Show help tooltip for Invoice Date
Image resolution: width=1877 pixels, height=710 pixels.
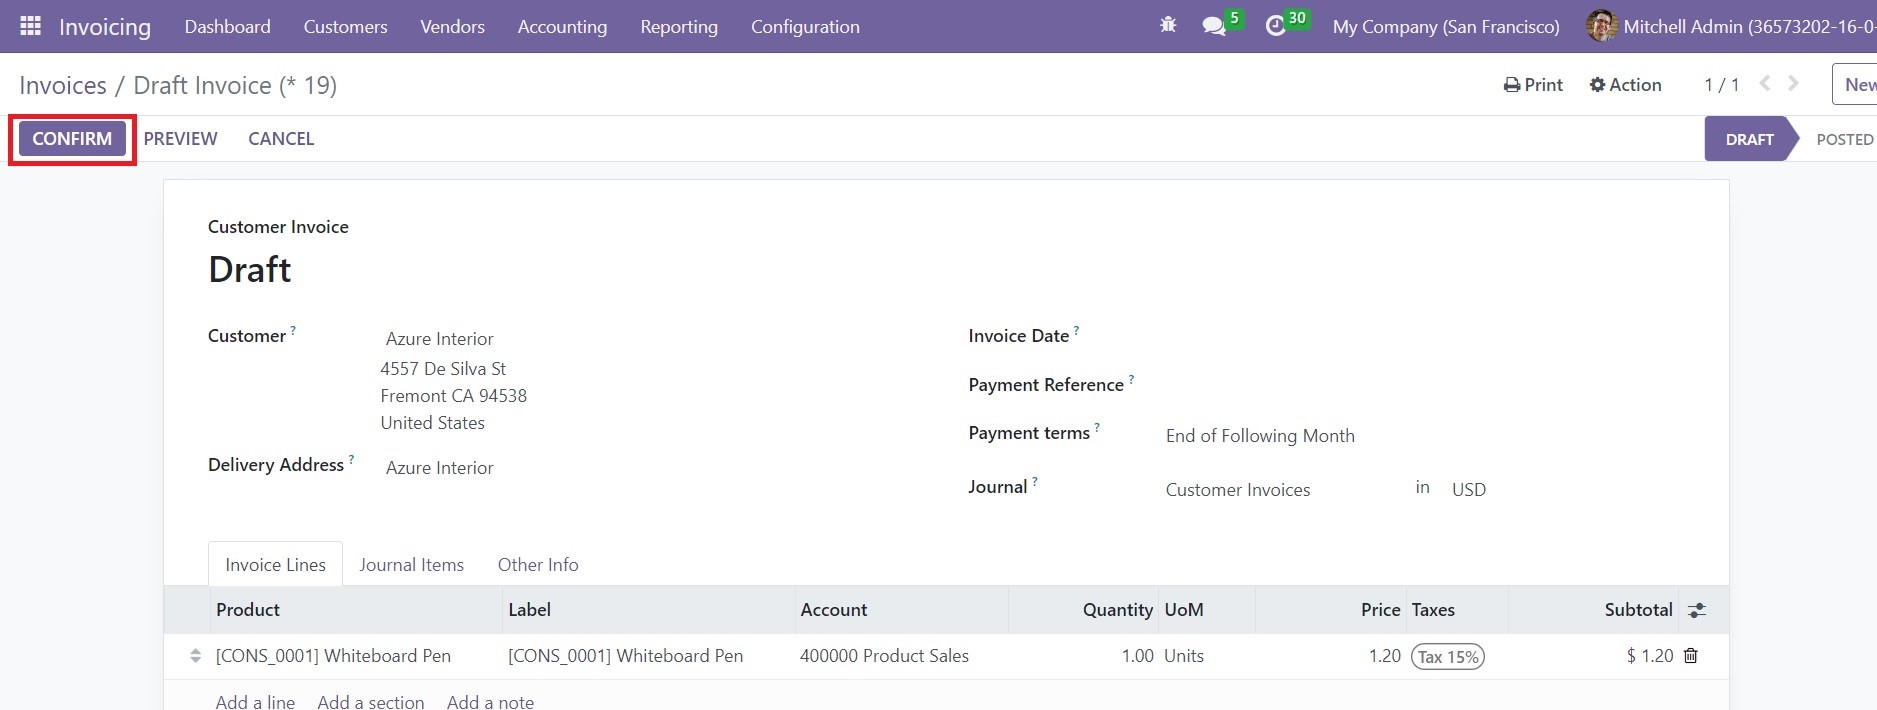(x=1076, y=329)
